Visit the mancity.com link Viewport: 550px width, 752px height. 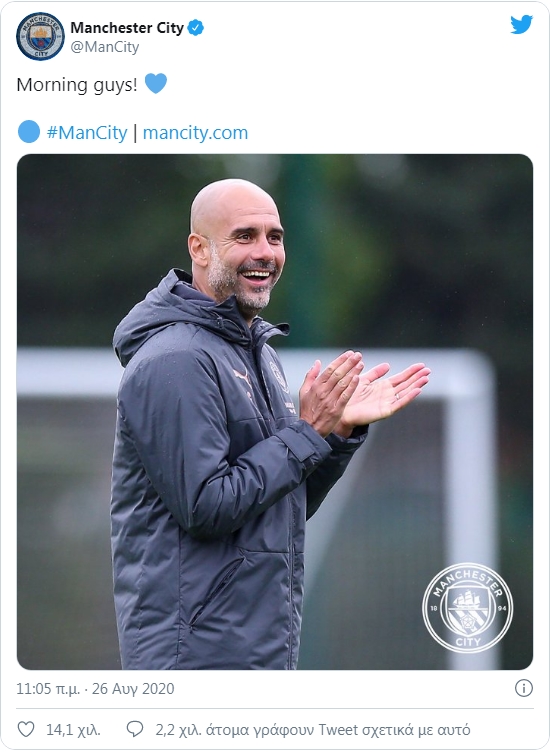pos(195,132)
